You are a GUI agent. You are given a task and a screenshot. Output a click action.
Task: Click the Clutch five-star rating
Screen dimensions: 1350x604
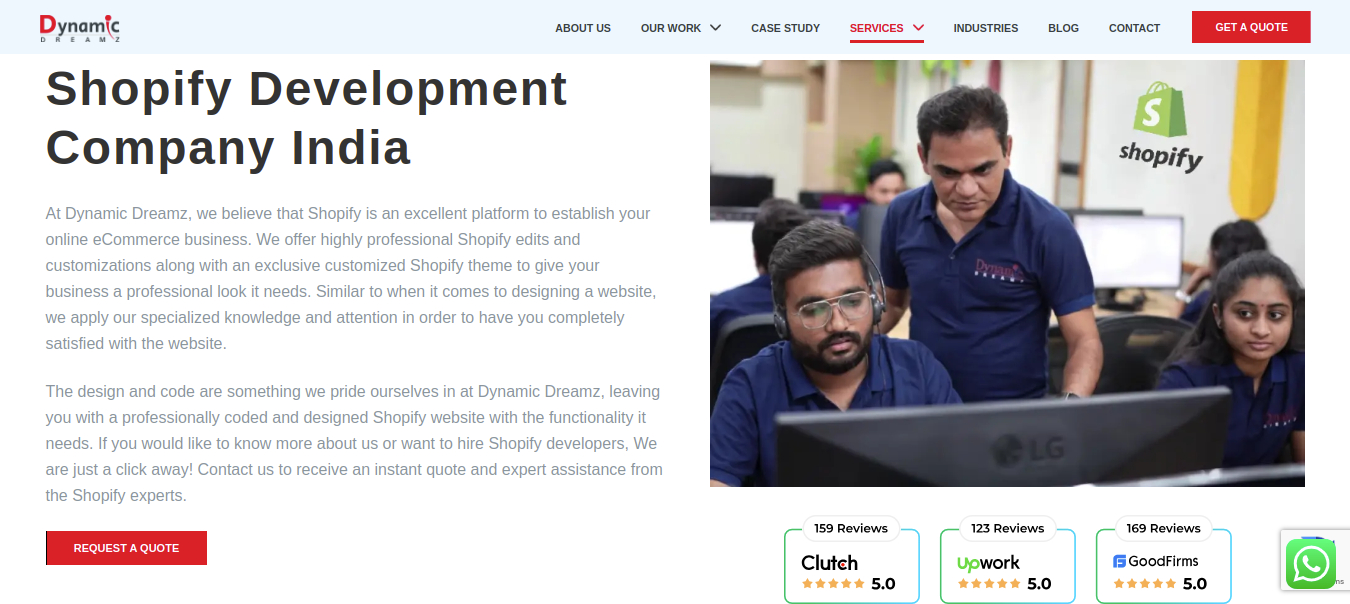click(833, 584)
